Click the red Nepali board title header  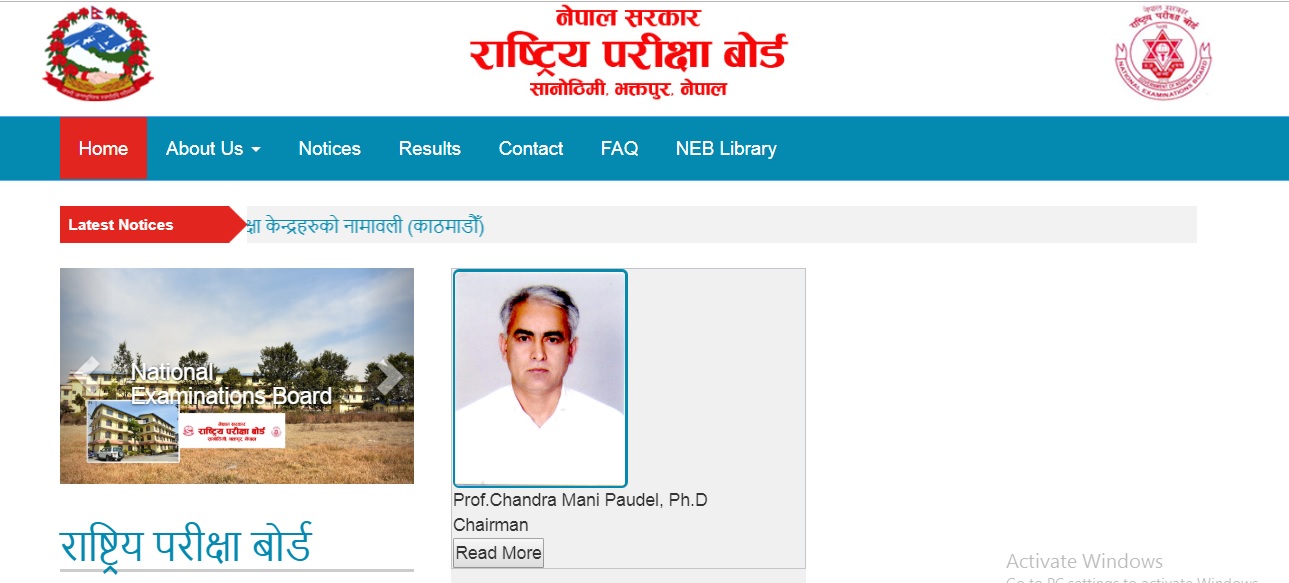pyautogui.click(x=628, y=53)
